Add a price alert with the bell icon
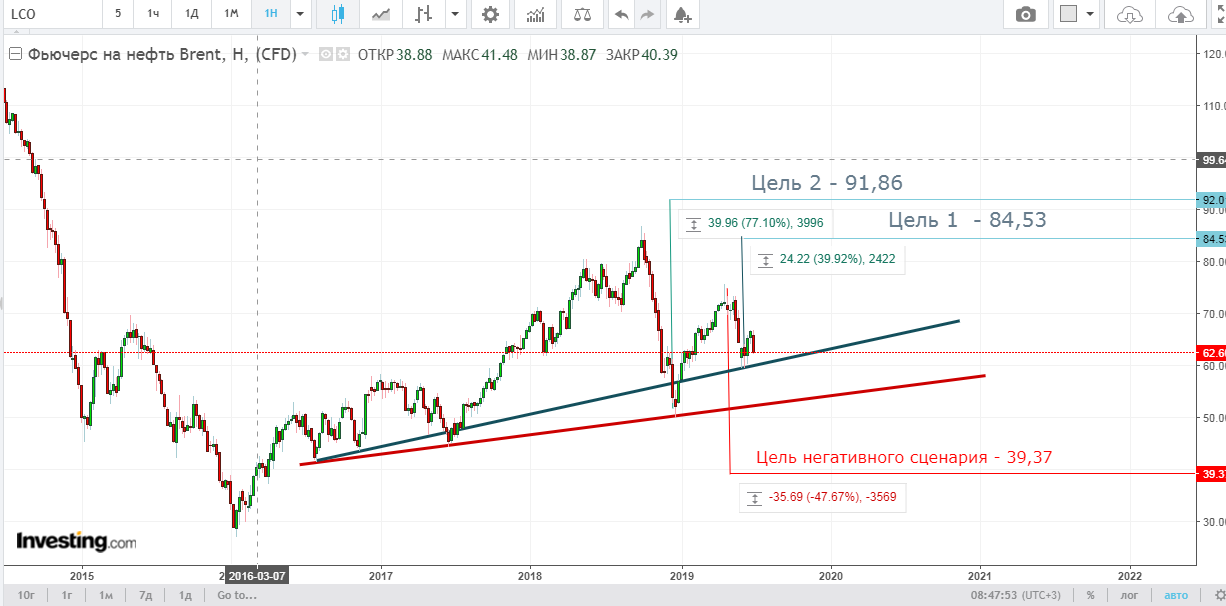This screenshot has height=606, width=1226. [682, 14]
